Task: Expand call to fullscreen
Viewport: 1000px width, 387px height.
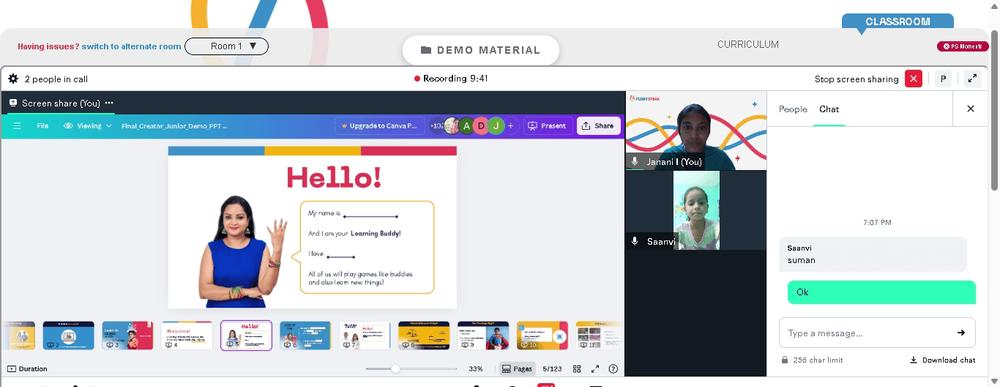Action: tap(972, 79)
